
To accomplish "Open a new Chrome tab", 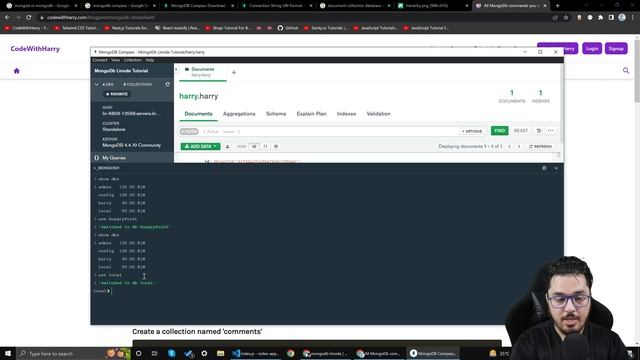I will (x=558, y=6).
